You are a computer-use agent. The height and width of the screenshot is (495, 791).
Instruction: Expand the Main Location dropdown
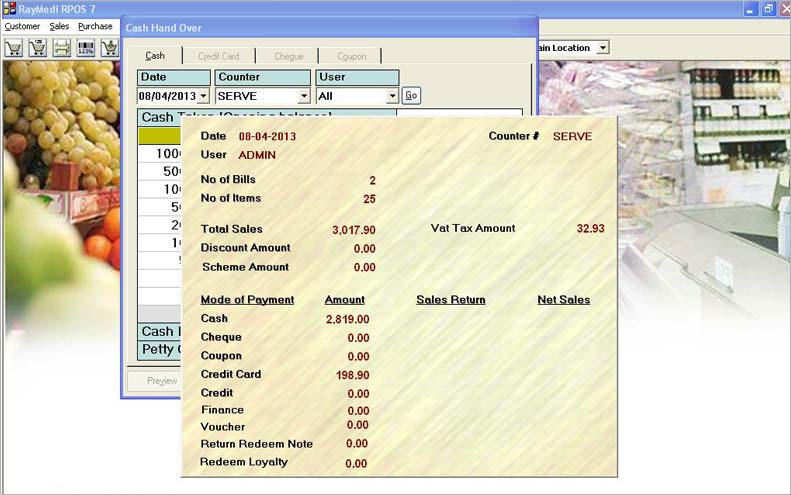pyautogui.click(x=602, y=47)
